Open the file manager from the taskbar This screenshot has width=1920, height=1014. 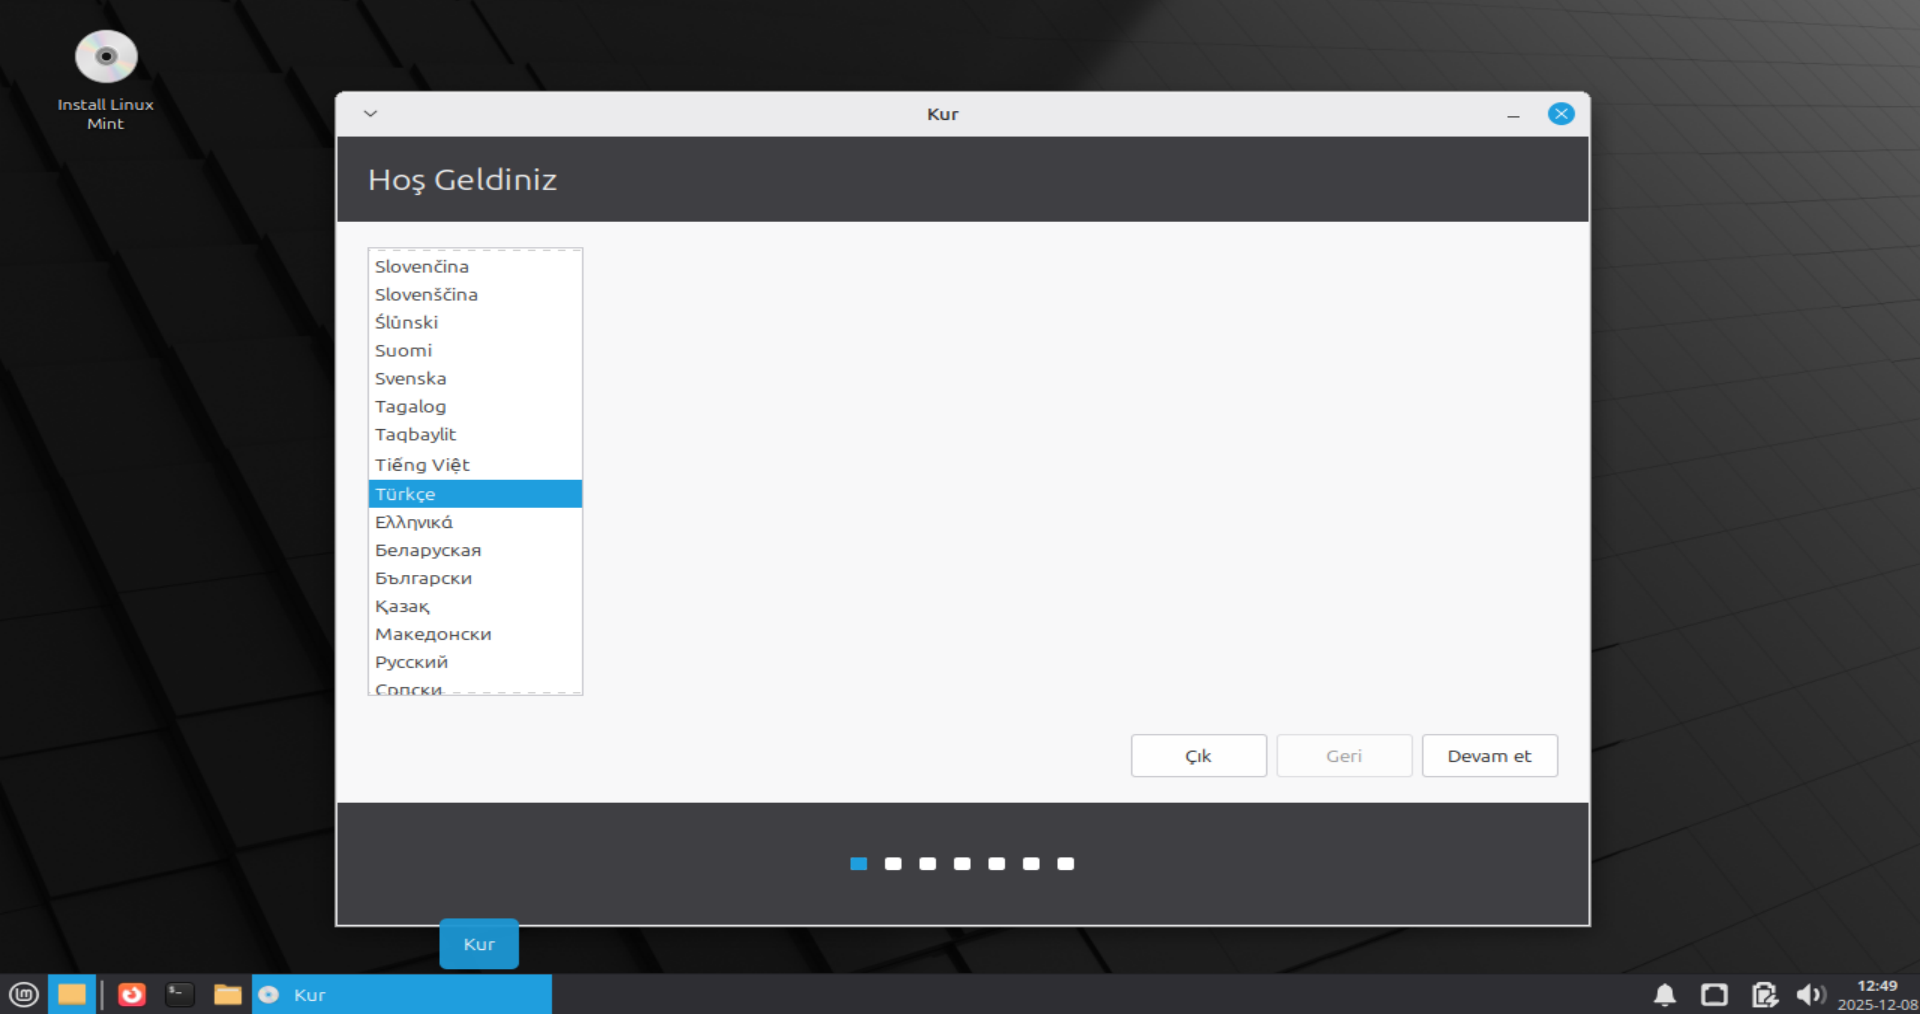[228, 994]
